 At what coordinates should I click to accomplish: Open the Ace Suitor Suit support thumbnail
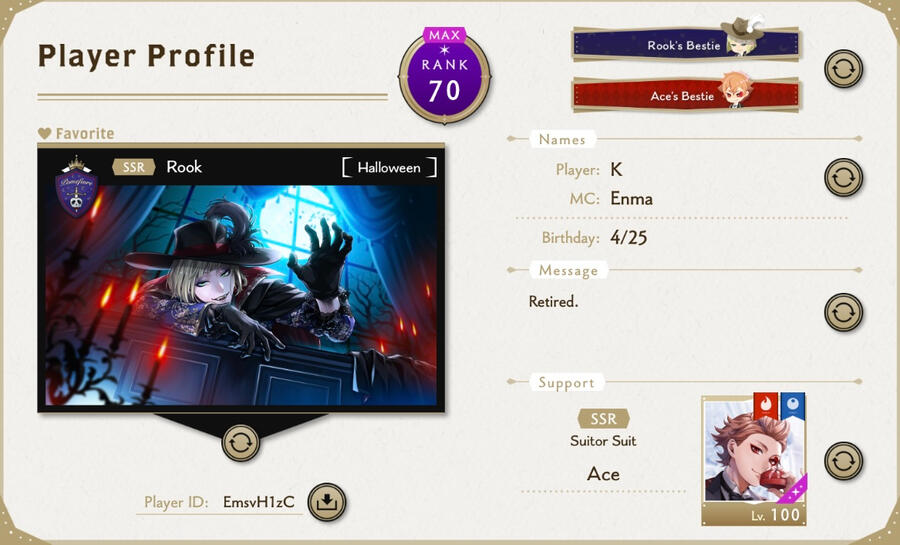tap(754, 459)
